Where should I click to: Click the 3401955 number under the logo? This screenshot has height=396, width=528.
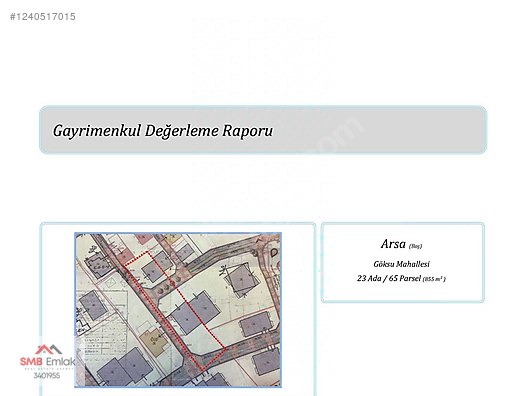click(46, 375)
